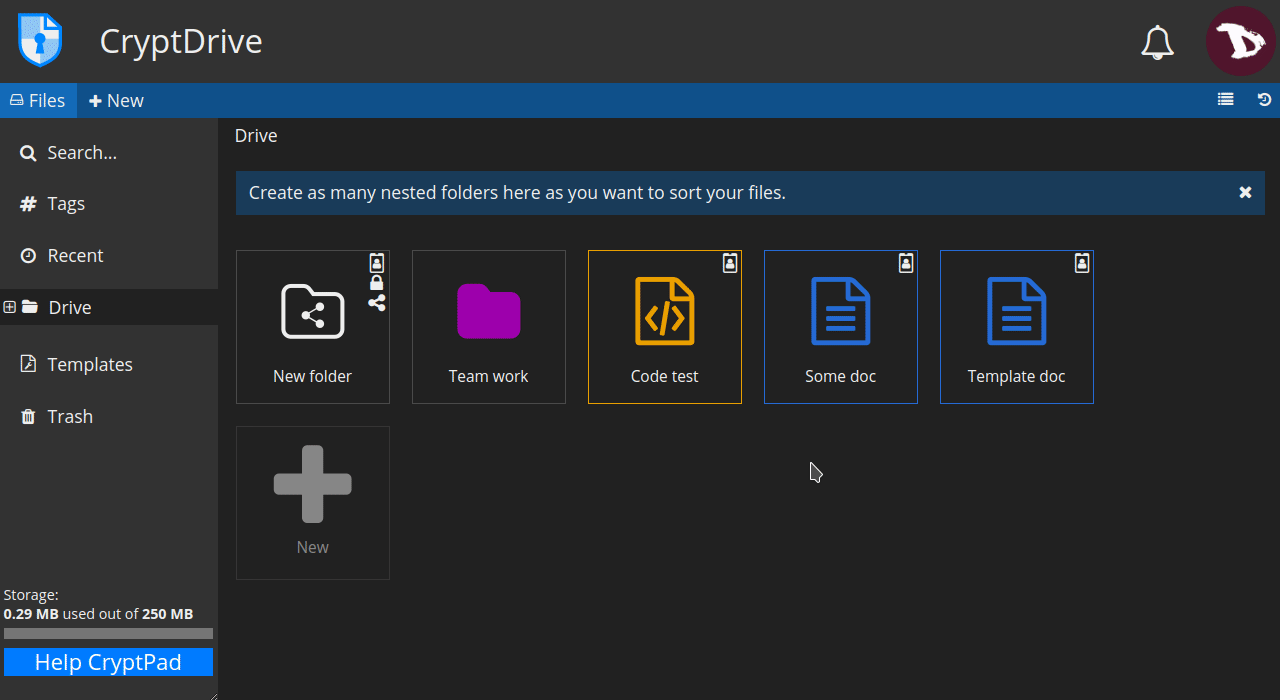This screenshot has height=700, width=1280.
Task: Open the Template doc file
Action: 1016,327
